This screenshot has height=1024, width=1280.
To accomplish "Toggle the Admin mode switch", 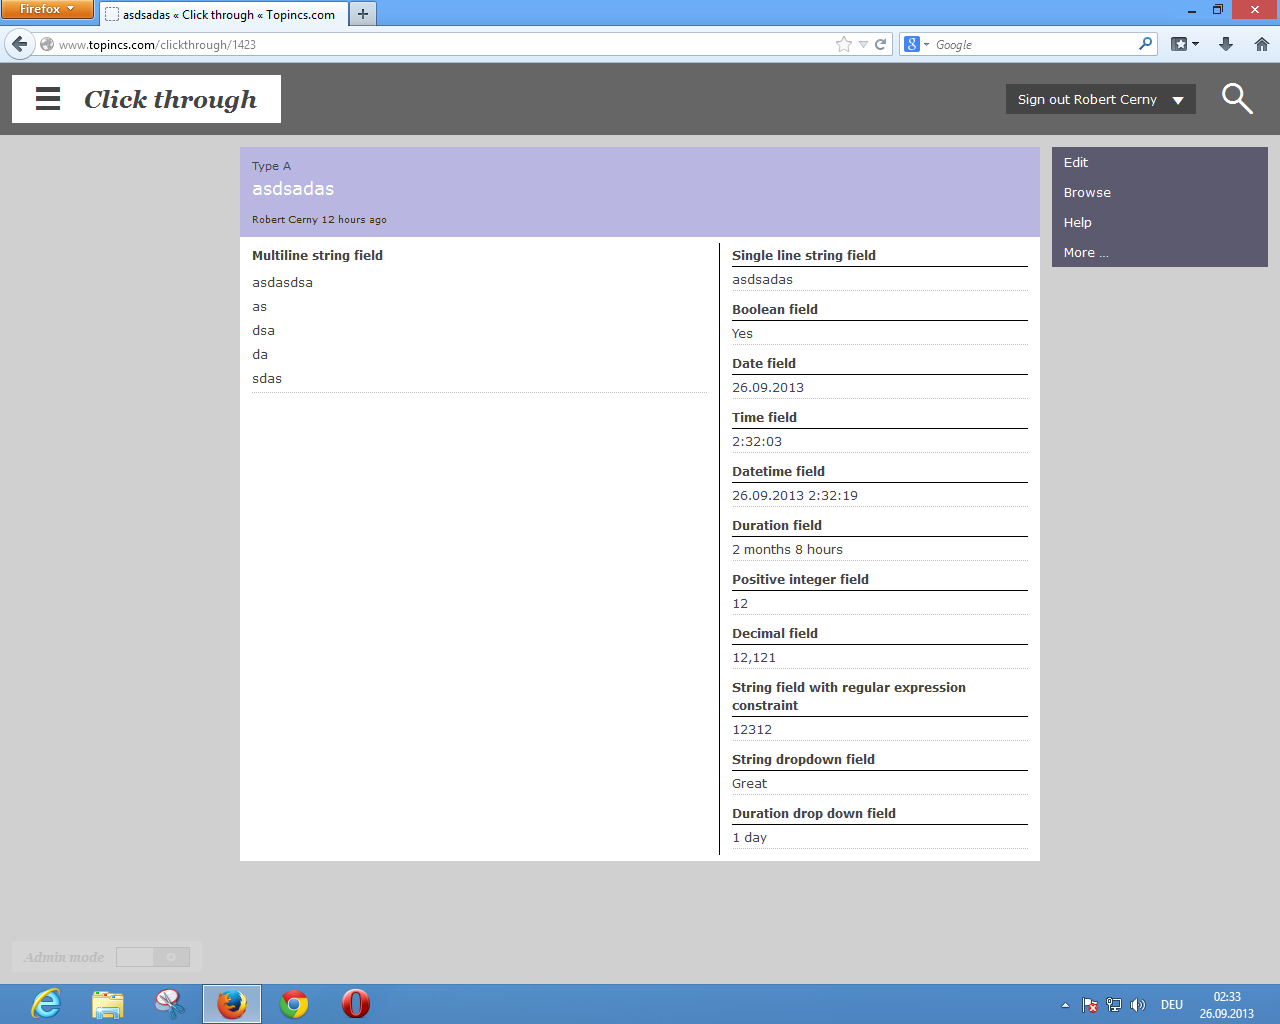I will point(153,957).
